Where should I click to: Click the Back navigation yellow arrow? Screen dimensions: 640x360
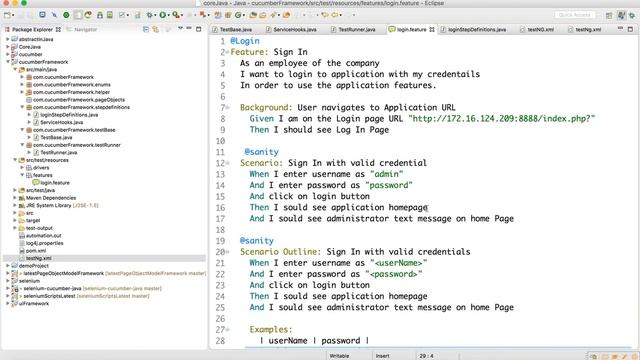[x=324, y=15]
